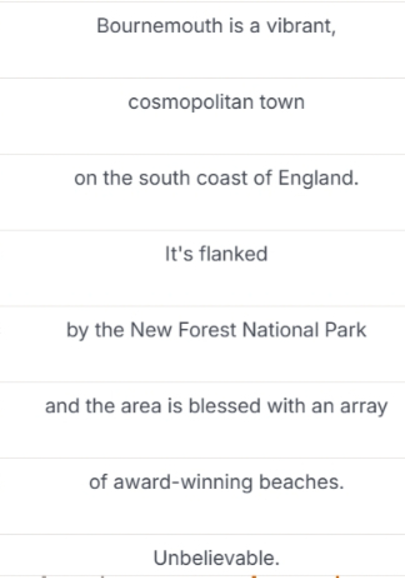
Task: Click the 'cosmopolitan town' caption line
Action: click(202, 116)
